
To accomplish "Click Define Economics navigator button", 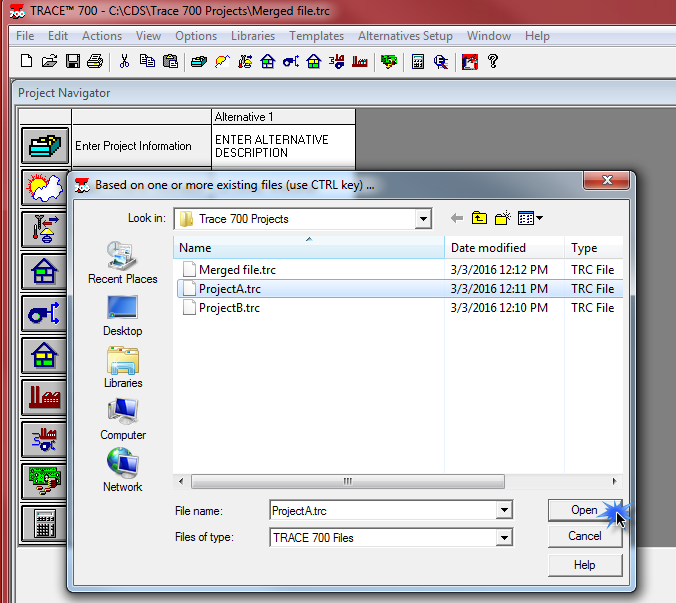I will (x=45, y=481).
